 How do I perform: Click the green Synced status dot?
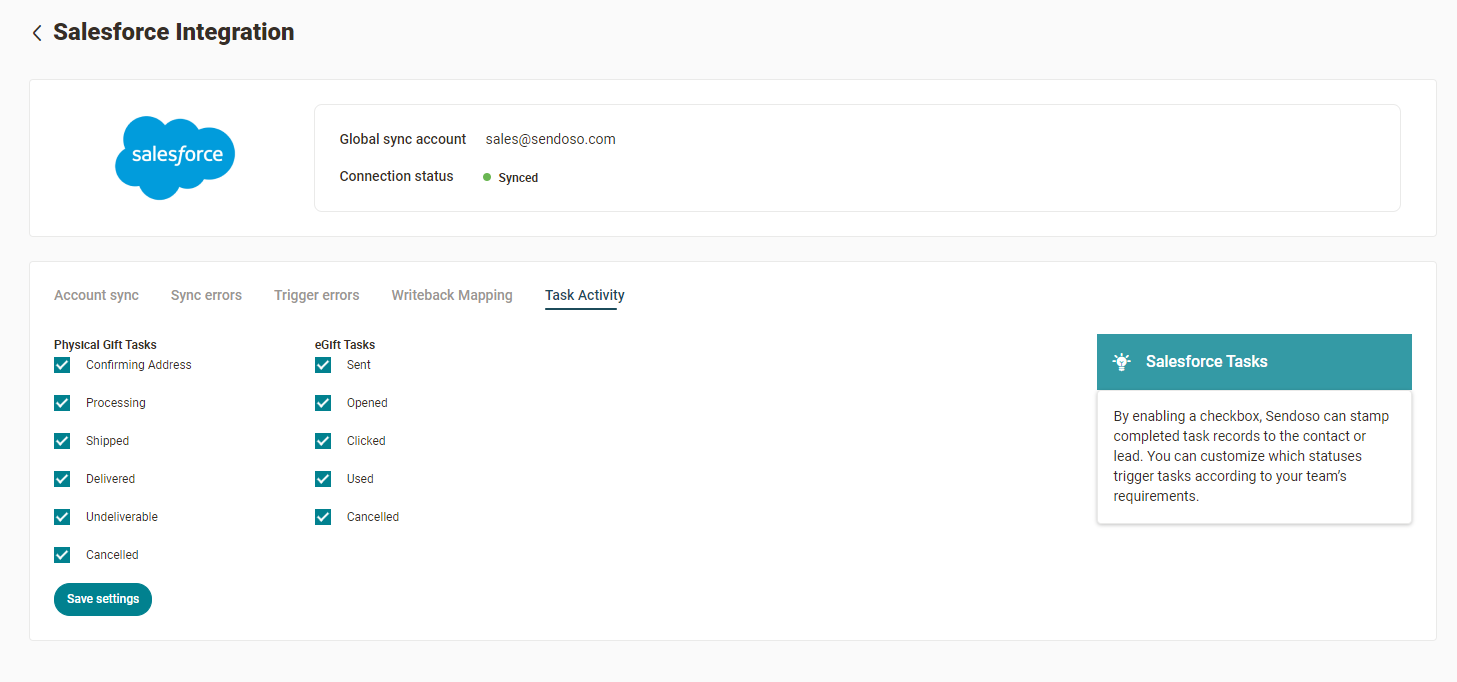click(x=487, y=177)
